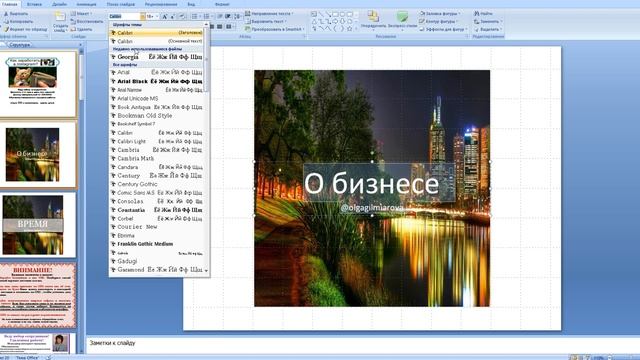
Task: Open the Select (Выделить) menu
Action: click(x=488, y=29)
